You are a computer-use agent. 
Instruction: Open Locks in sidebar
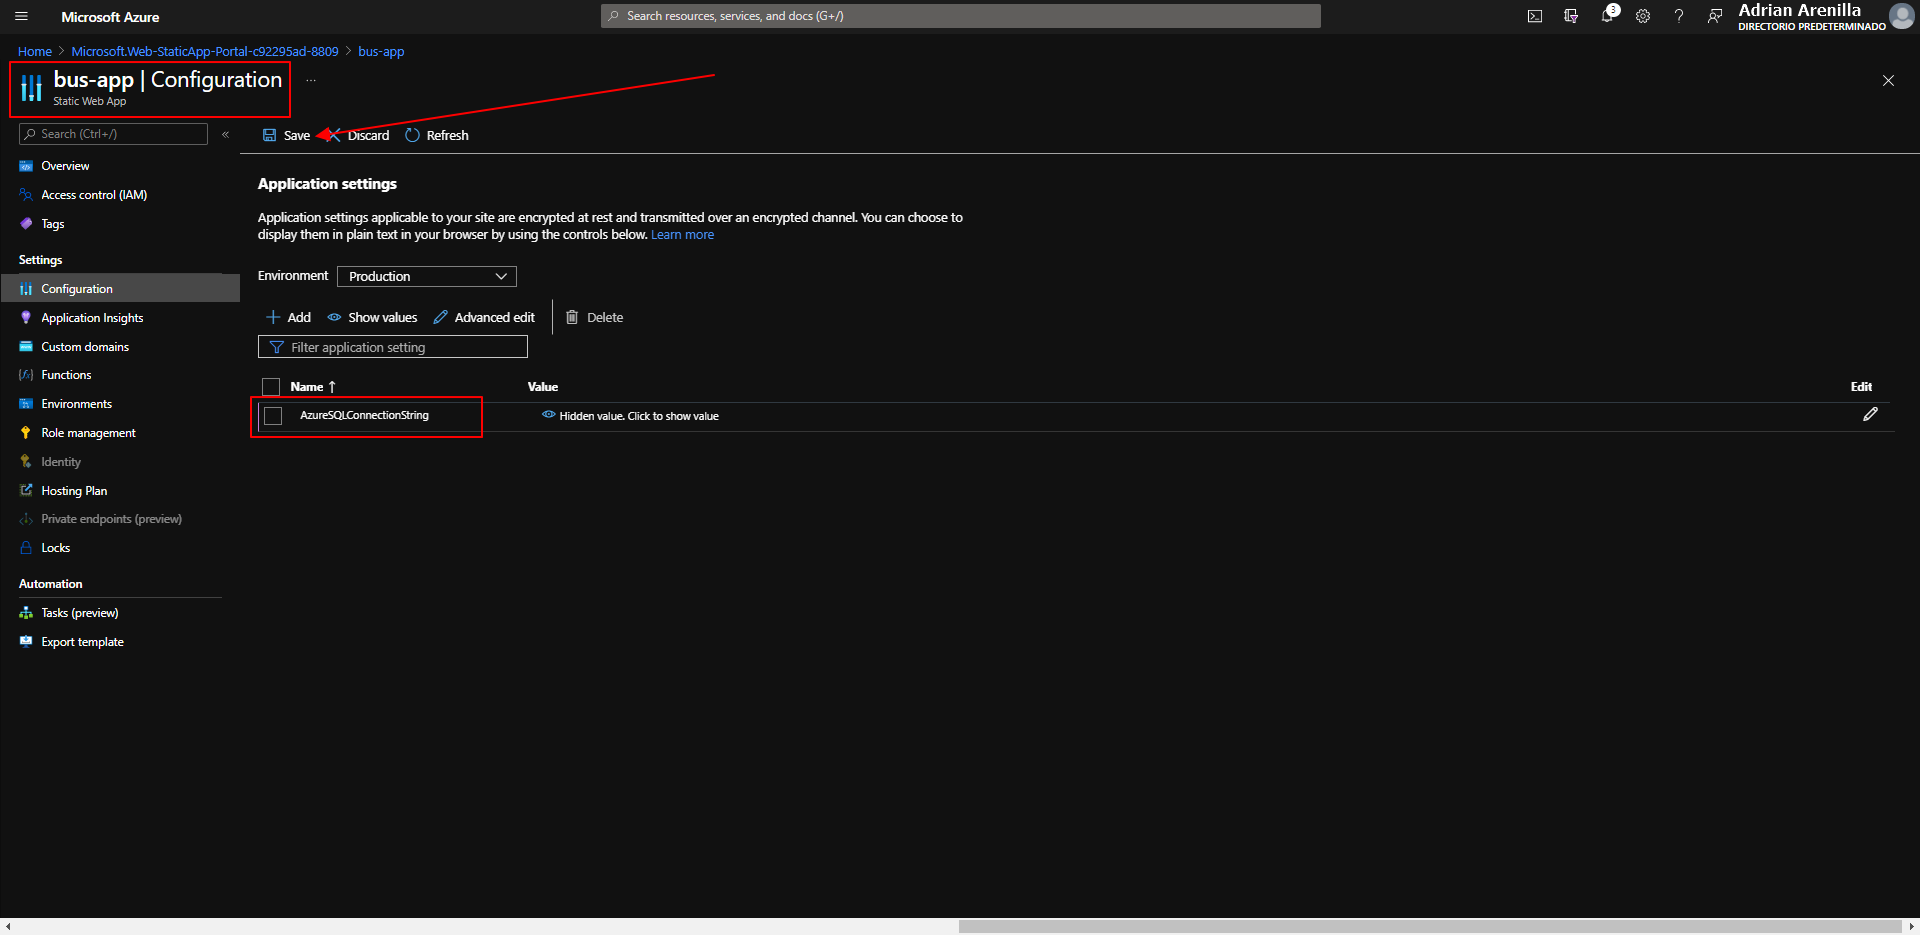point(56,548)
